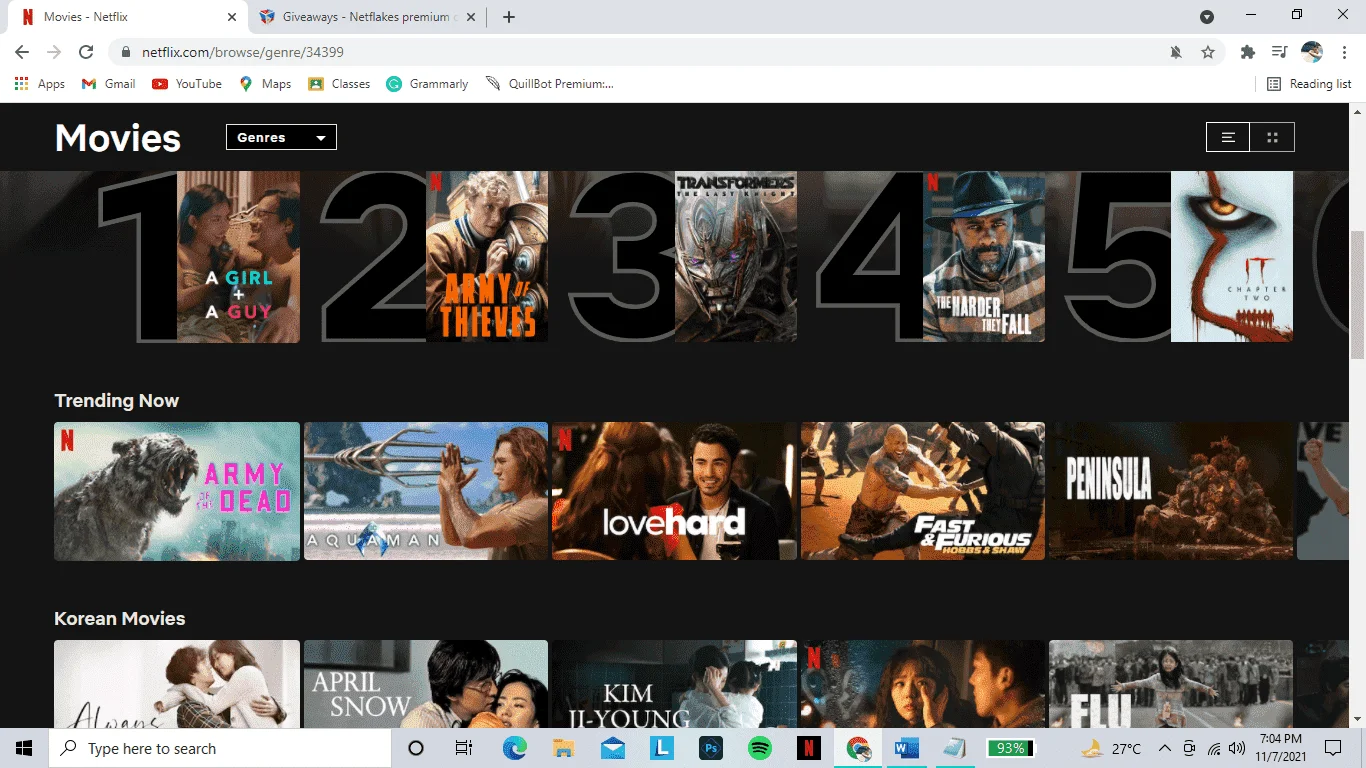The width and height of the screenshot is (1366, 768).
Task: Open IT Chapter Two poster
Action: (1232, 257)
